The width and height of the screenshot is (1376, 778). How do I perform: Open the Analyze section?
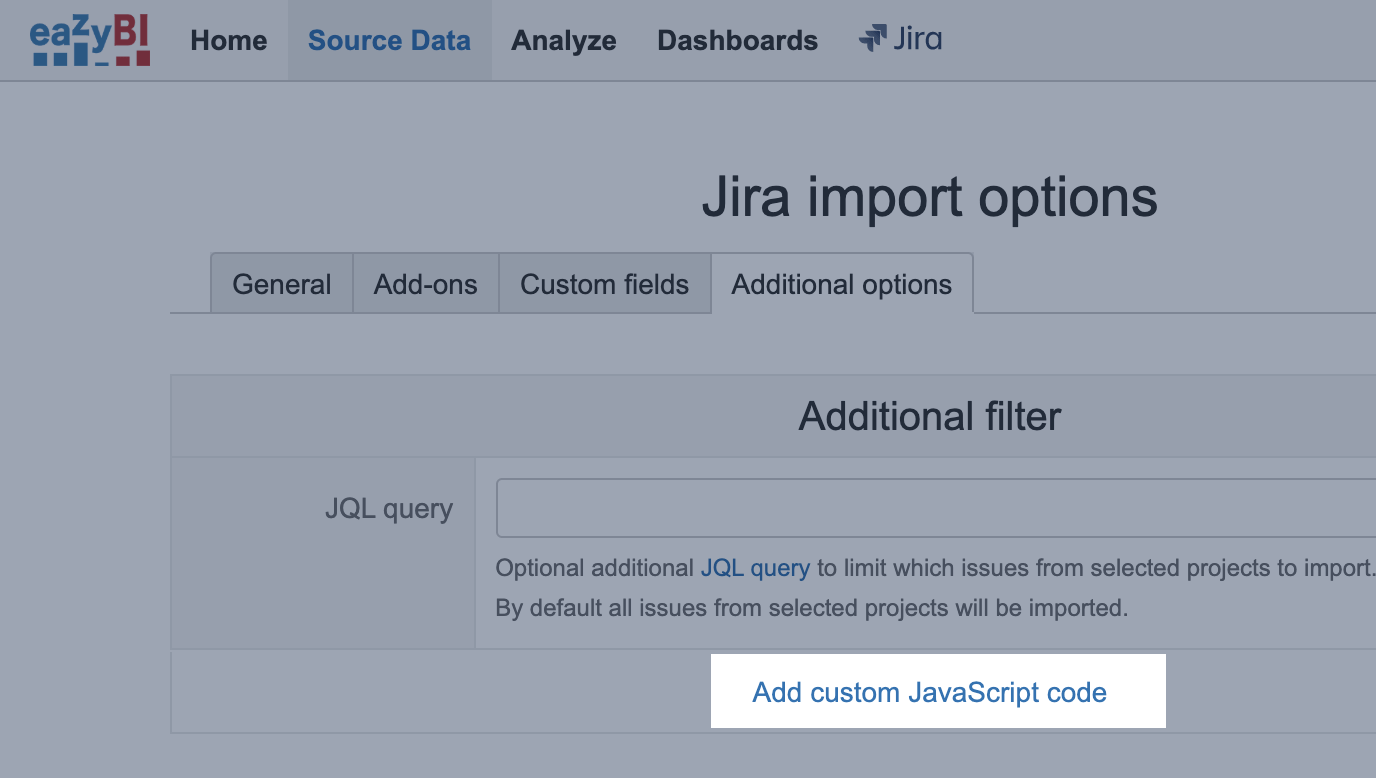564,41
